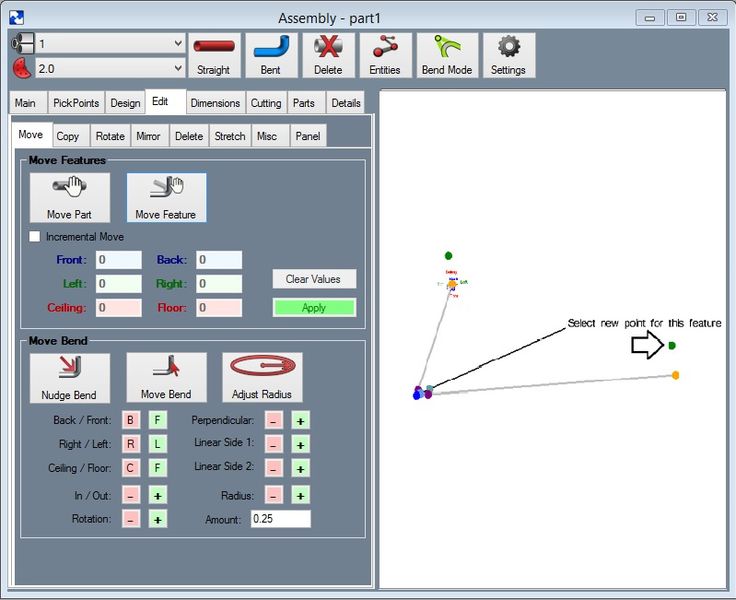The image size is (736, 600).
Task: Increase Radius with the plus button
Action: click(x=300, y=495)
